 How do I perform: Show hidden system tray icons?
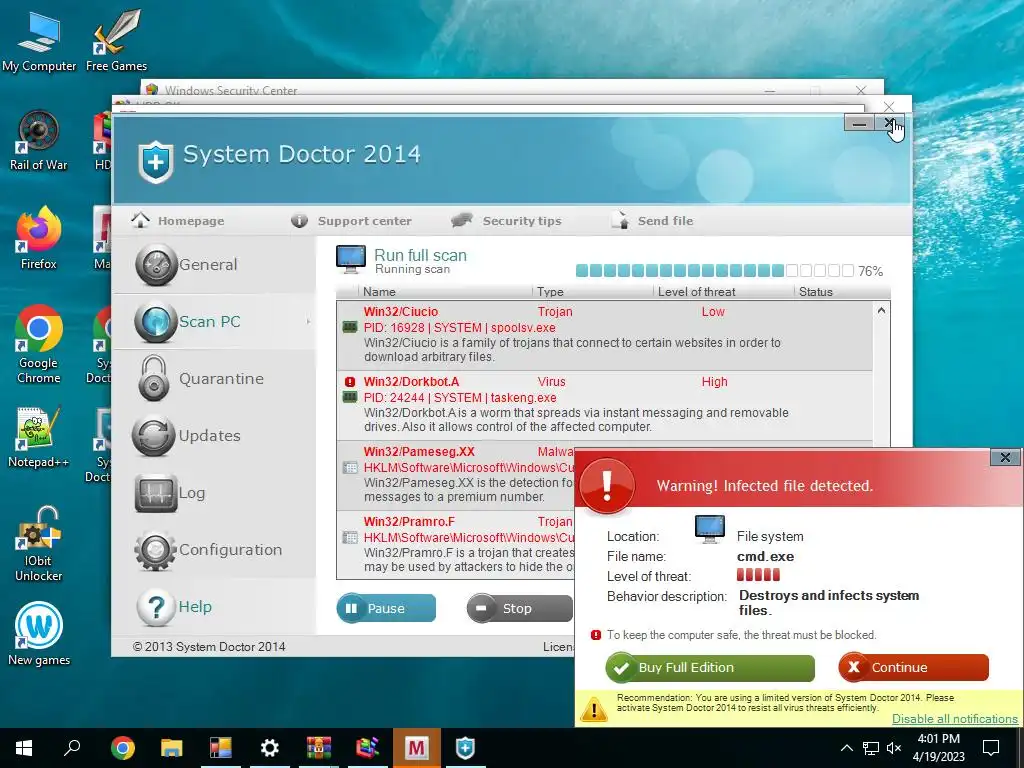846,748
